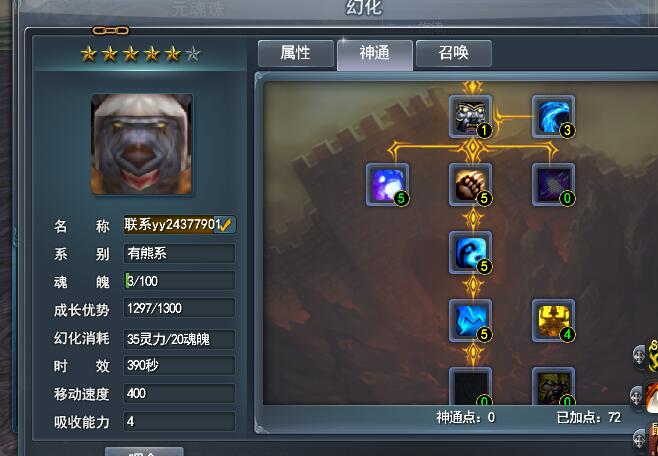This screenshot has width=658, height=456.
Task: Open the 神通 tab
Action: click(x=375, y=54)
